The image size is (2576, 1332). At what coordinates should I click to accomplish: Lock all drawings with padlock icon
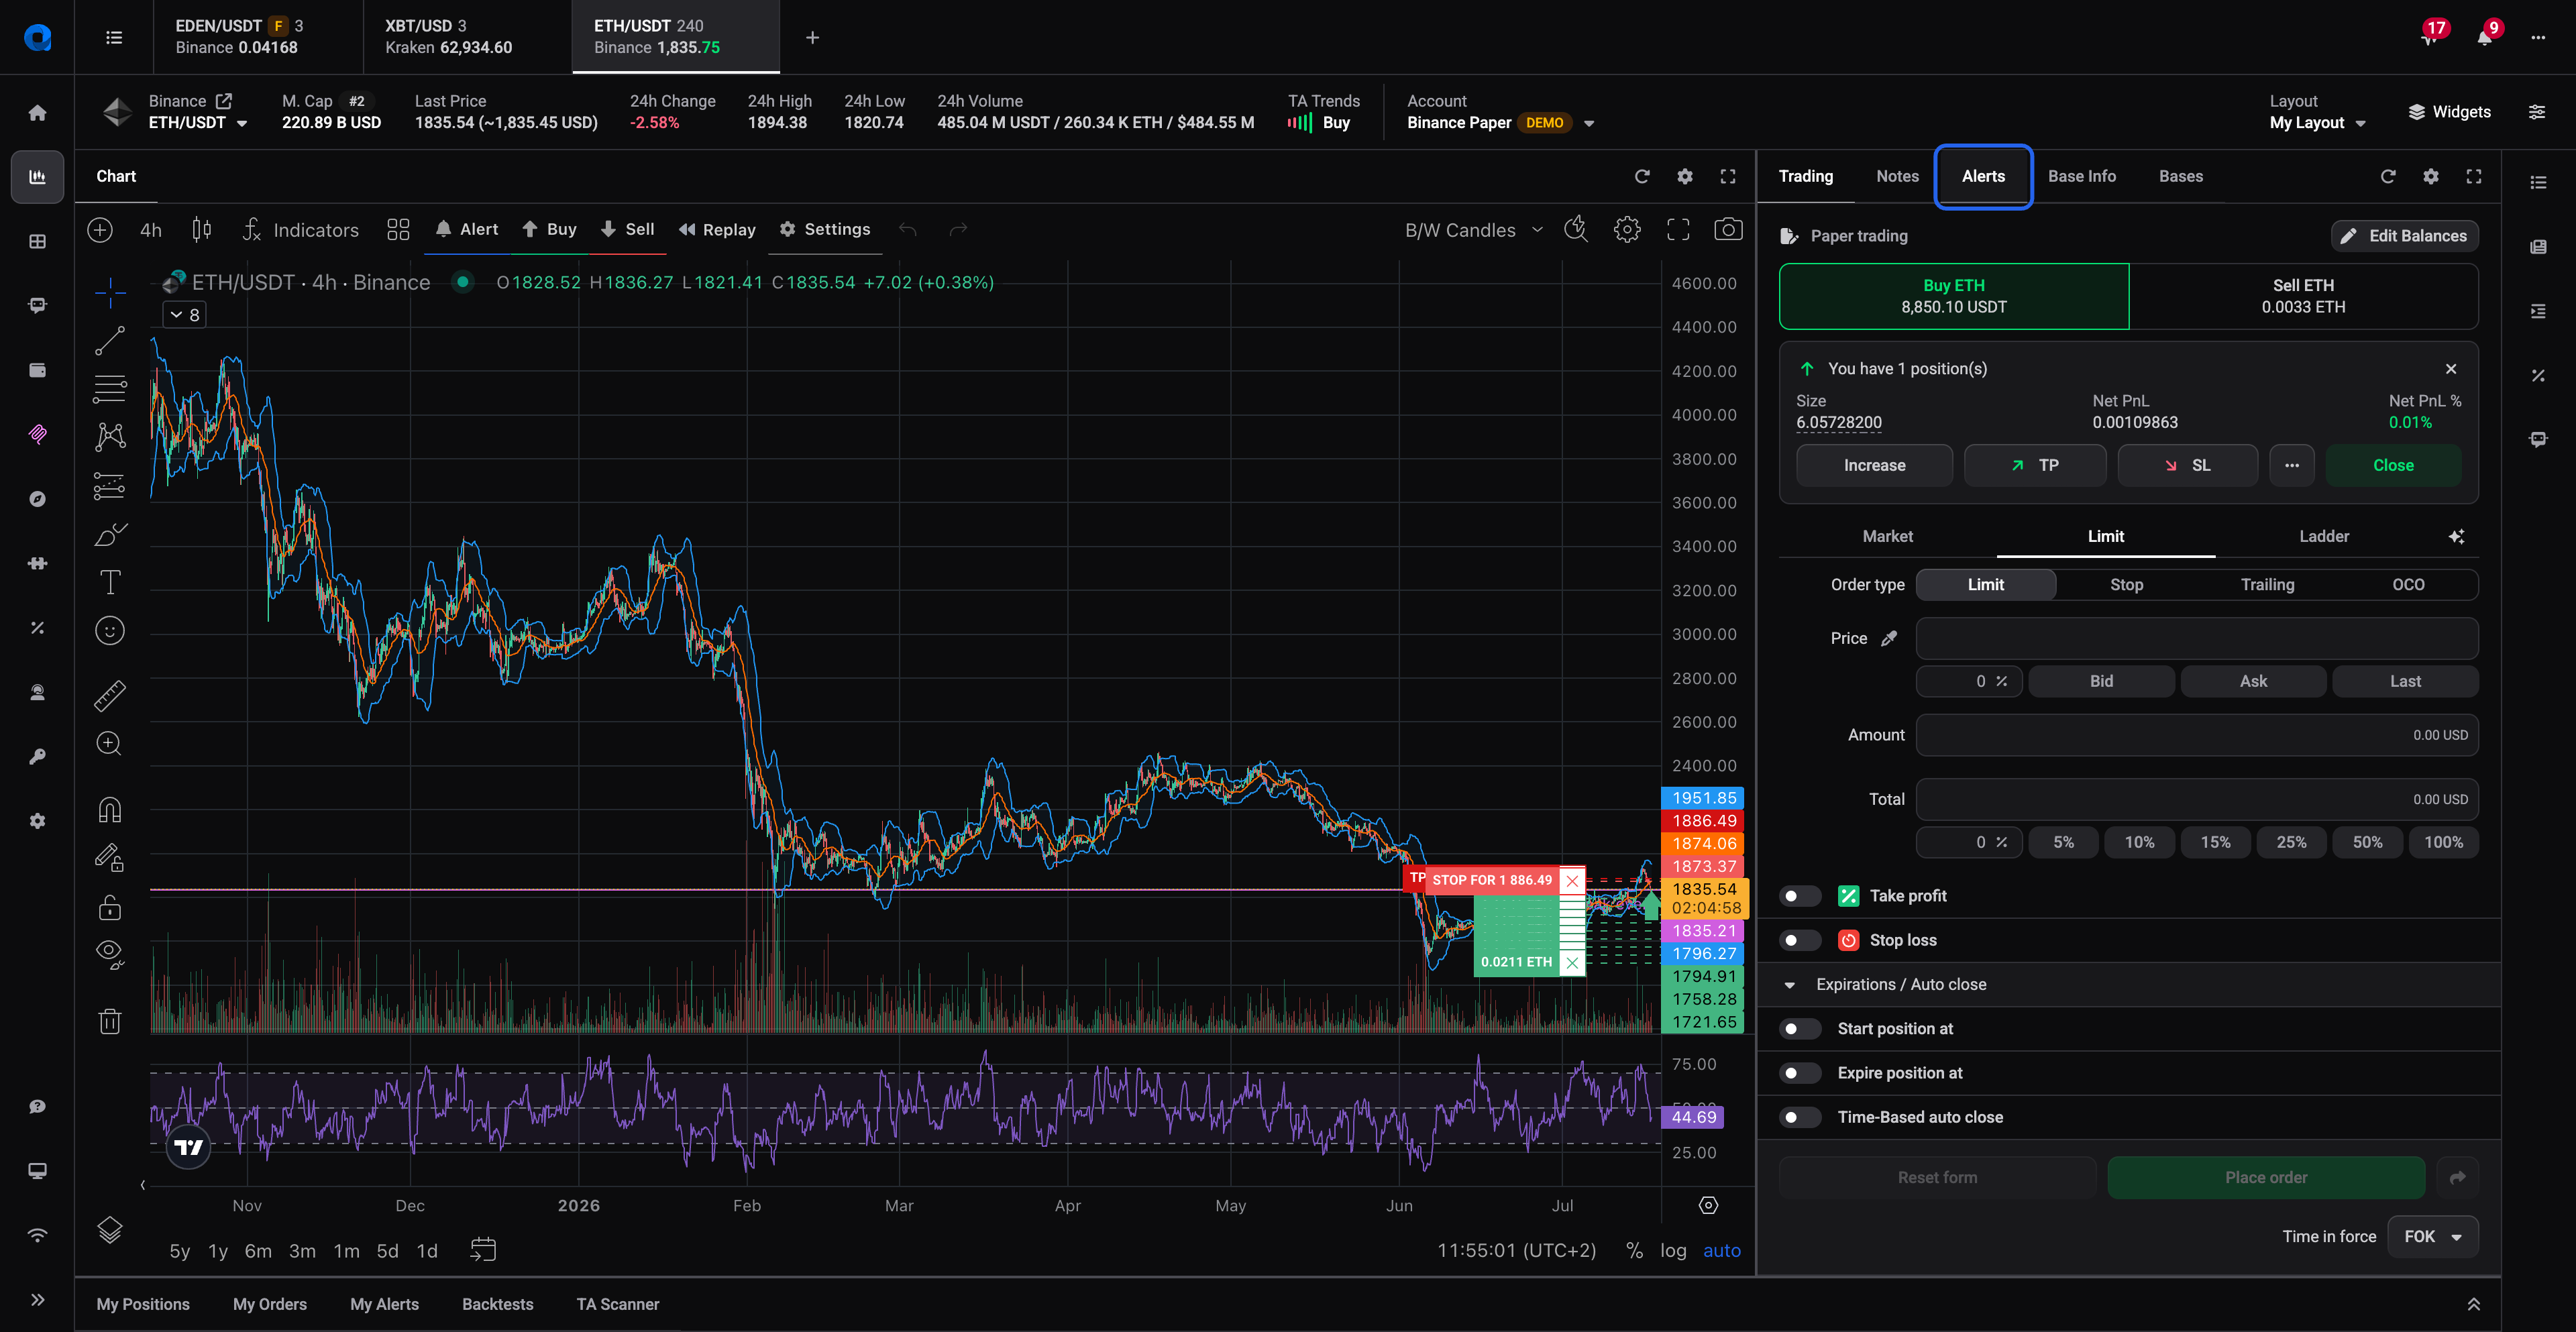point(110,907)
